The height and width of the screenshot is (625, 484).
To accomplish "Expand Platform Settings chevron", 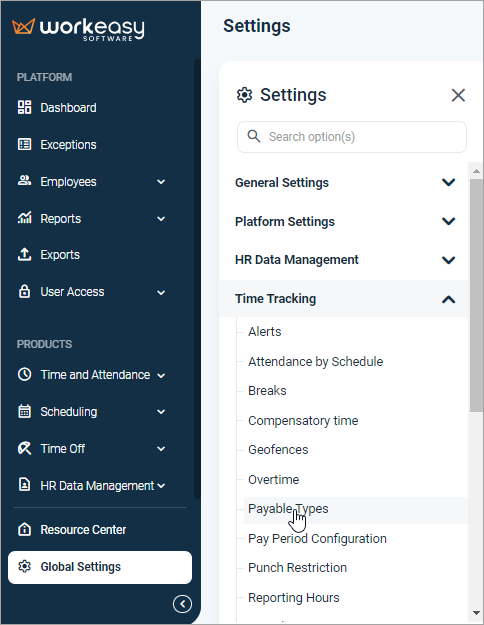I will (x=449, y=221).
